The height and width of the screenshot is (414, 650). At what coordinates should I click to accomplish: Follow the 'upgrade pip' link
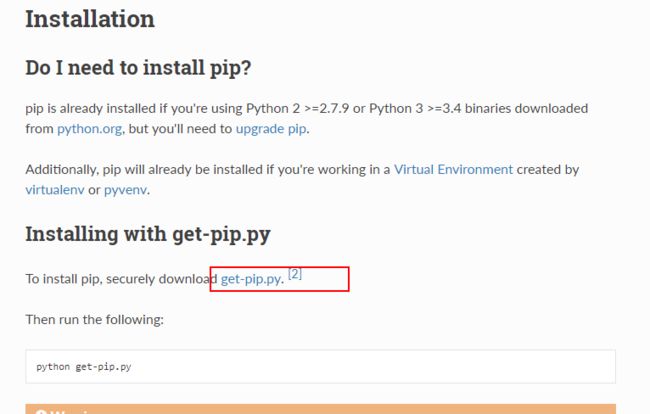point(271,129)
